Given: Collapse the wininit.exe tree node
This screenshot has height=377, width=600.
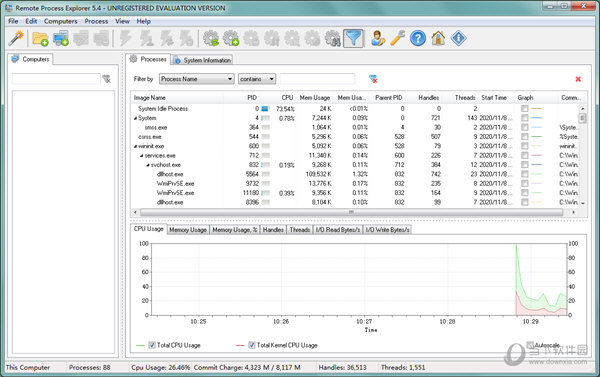Looking at the screenshot, I should [x=135, y=146].
